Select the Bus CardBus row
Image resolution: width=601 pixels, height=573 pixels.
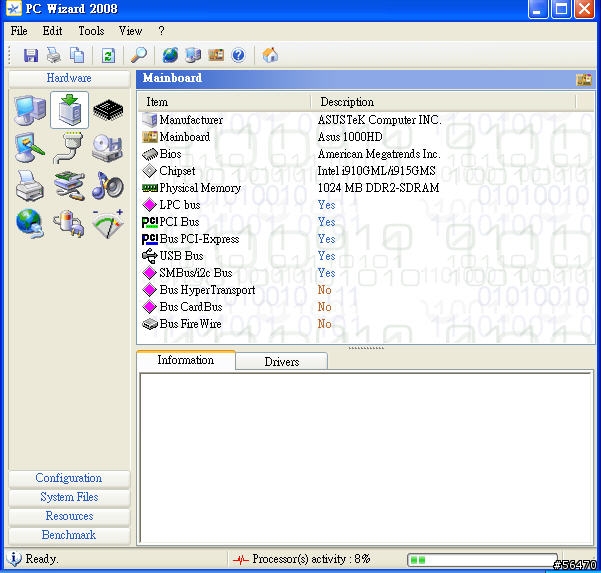pyautogui.click(x=366, y=307)
